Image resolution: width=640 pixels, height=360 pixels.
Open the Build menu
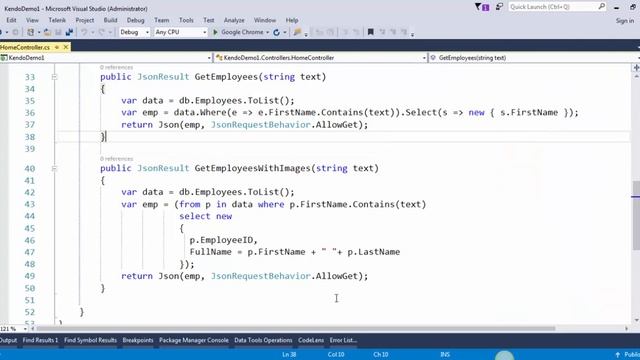(110, 20)
